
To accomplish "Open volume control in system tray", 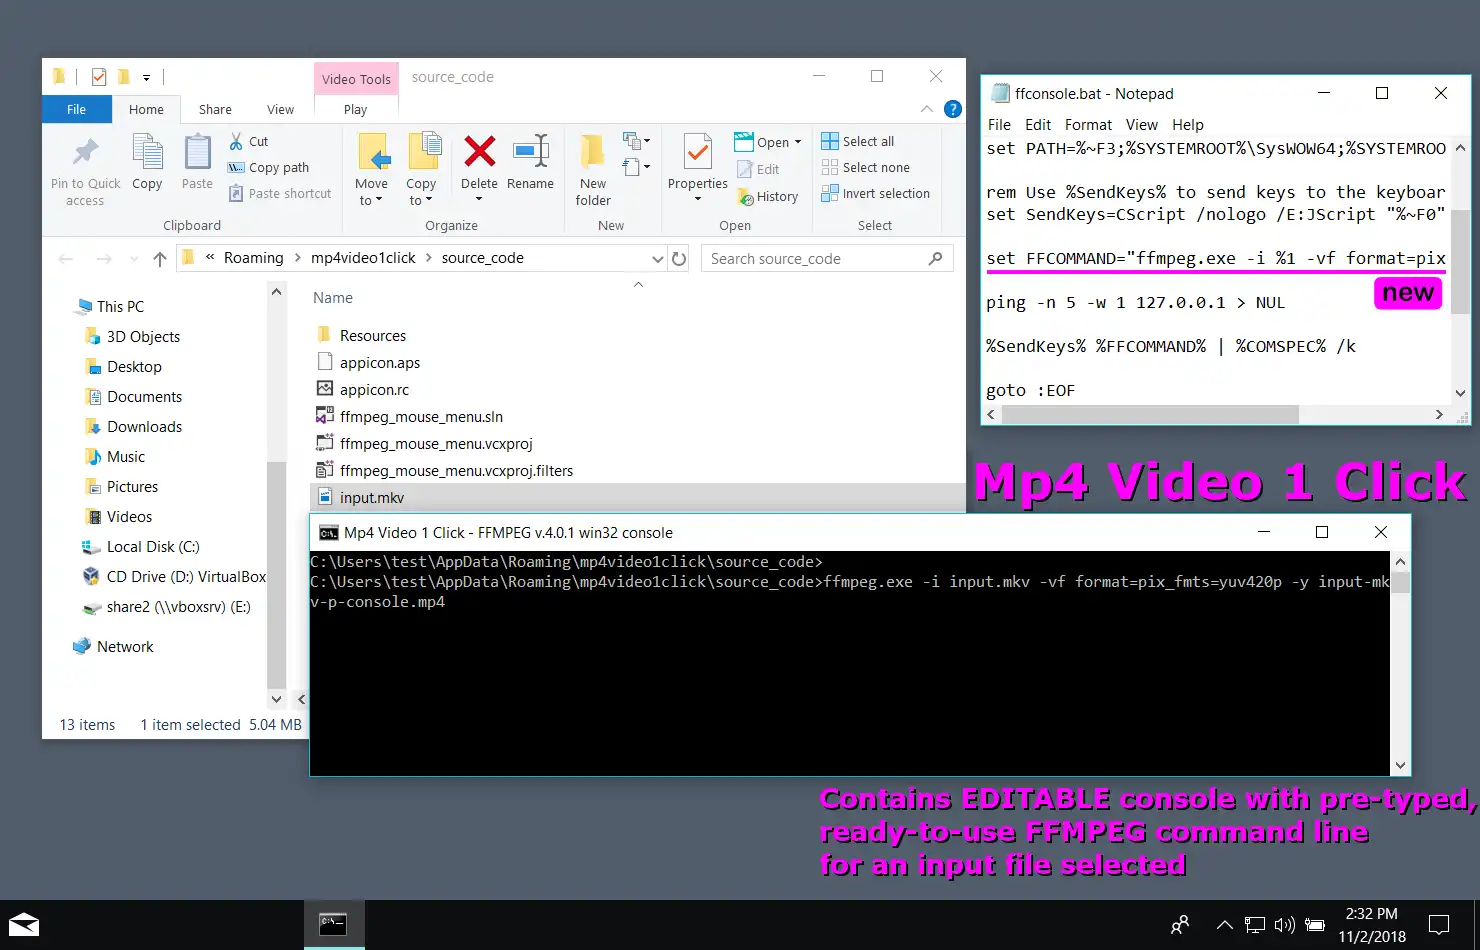I will (1285, 925).
